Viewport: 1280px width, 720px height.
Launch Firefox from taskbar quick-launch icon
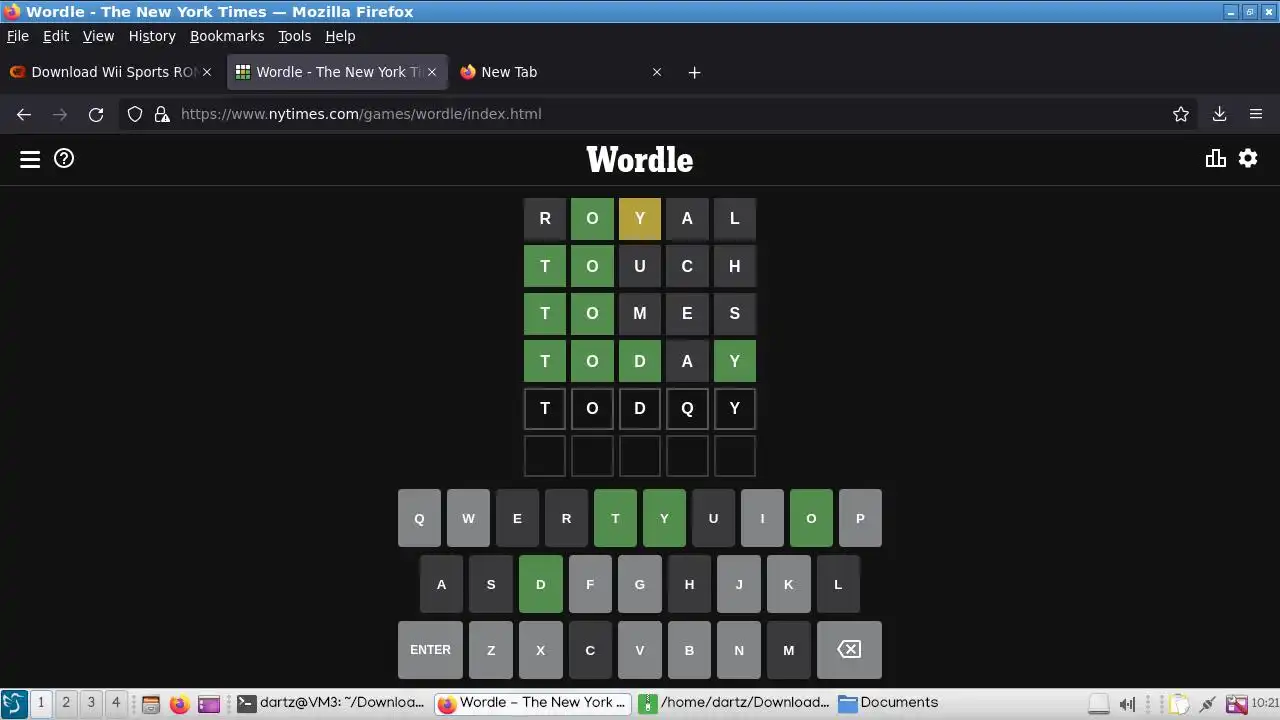pyautogui.click(x=179, y=704)
